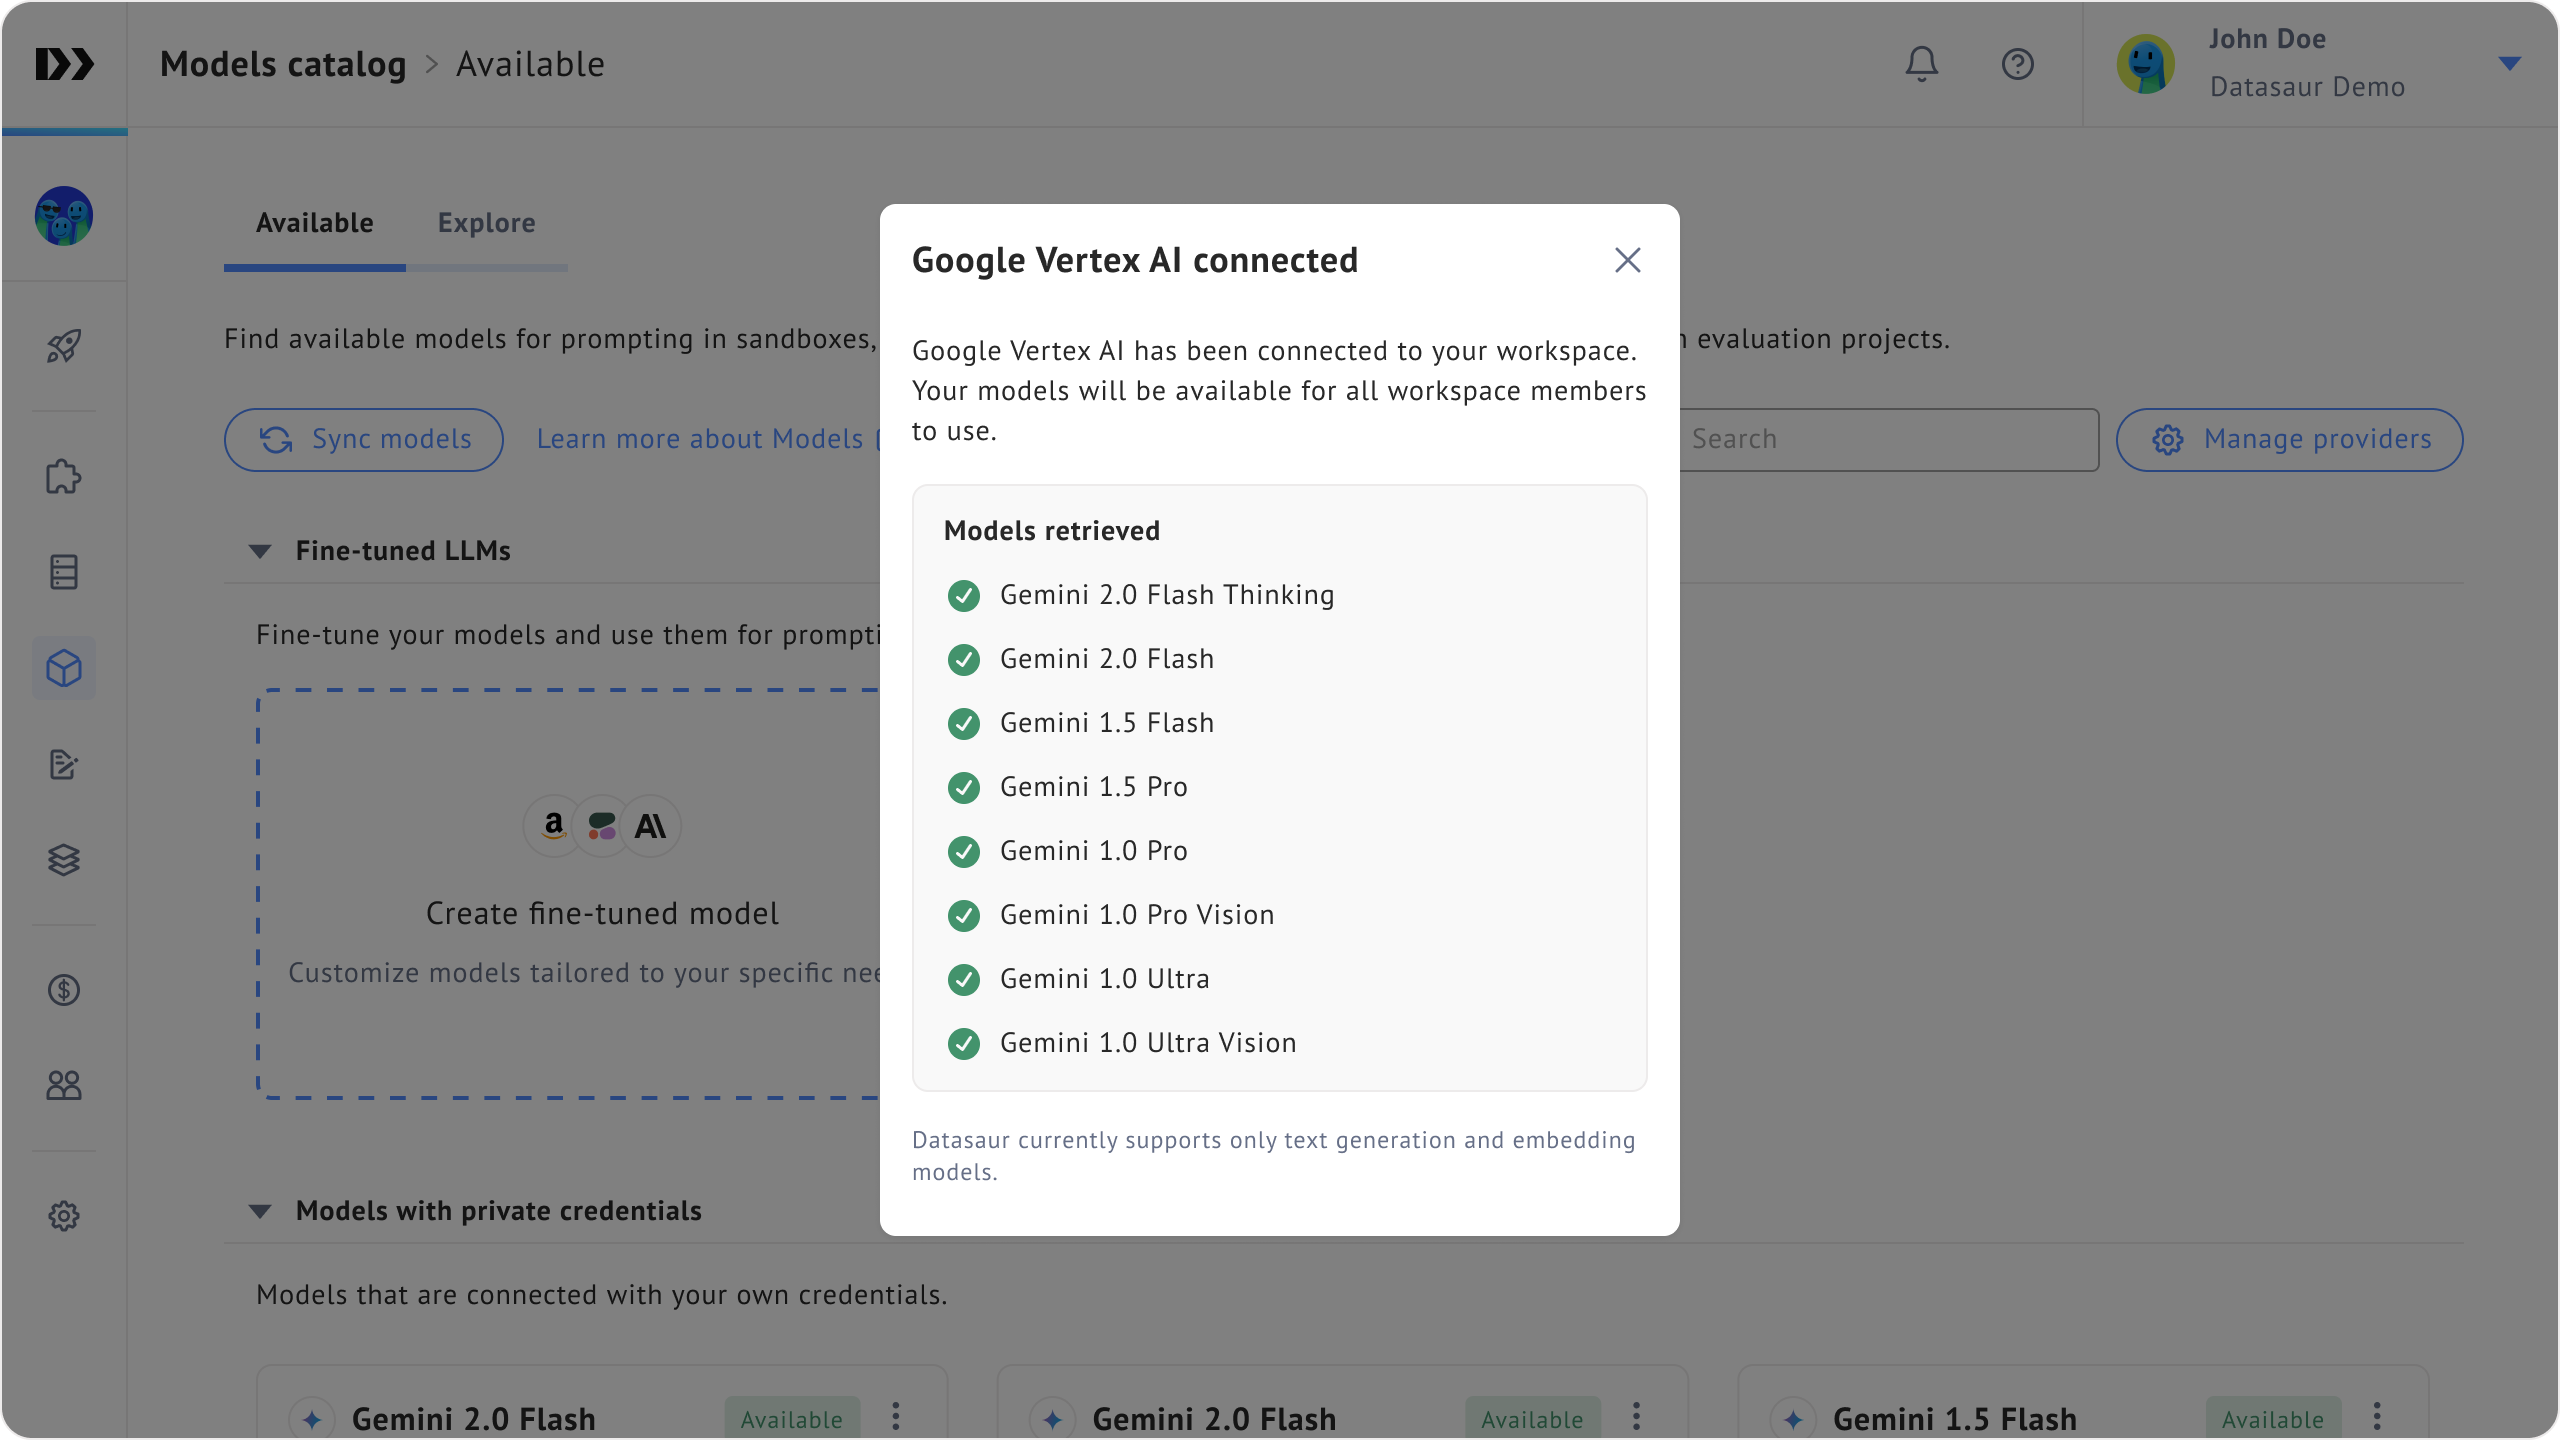Click the stacked layers sidebar icon

[64, 860]
